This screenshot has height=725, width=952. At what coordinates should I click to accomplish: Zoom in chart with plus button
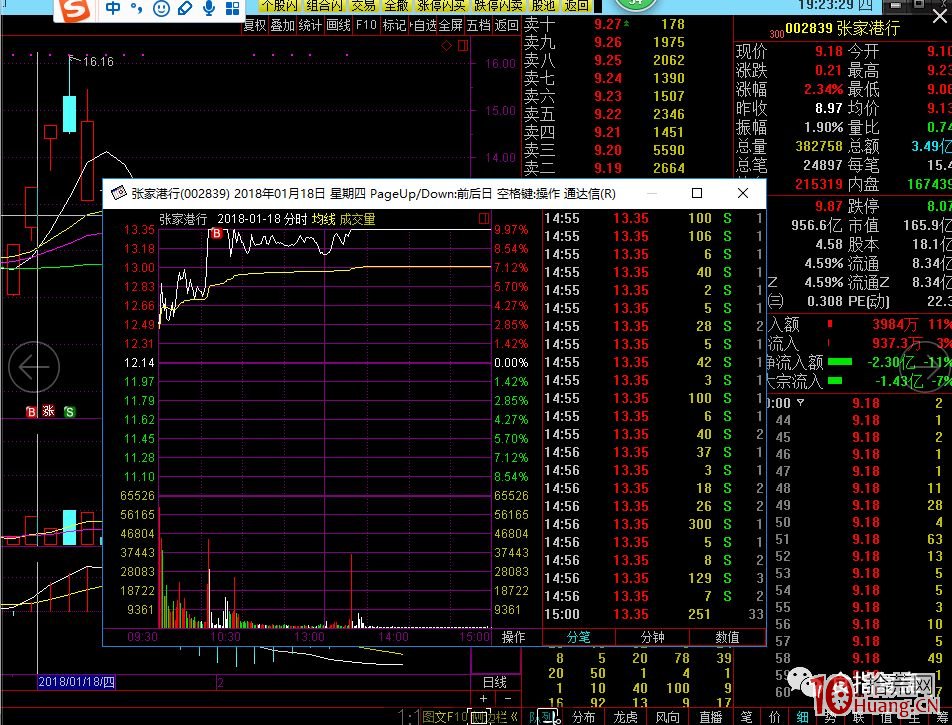tap(483, 698)
